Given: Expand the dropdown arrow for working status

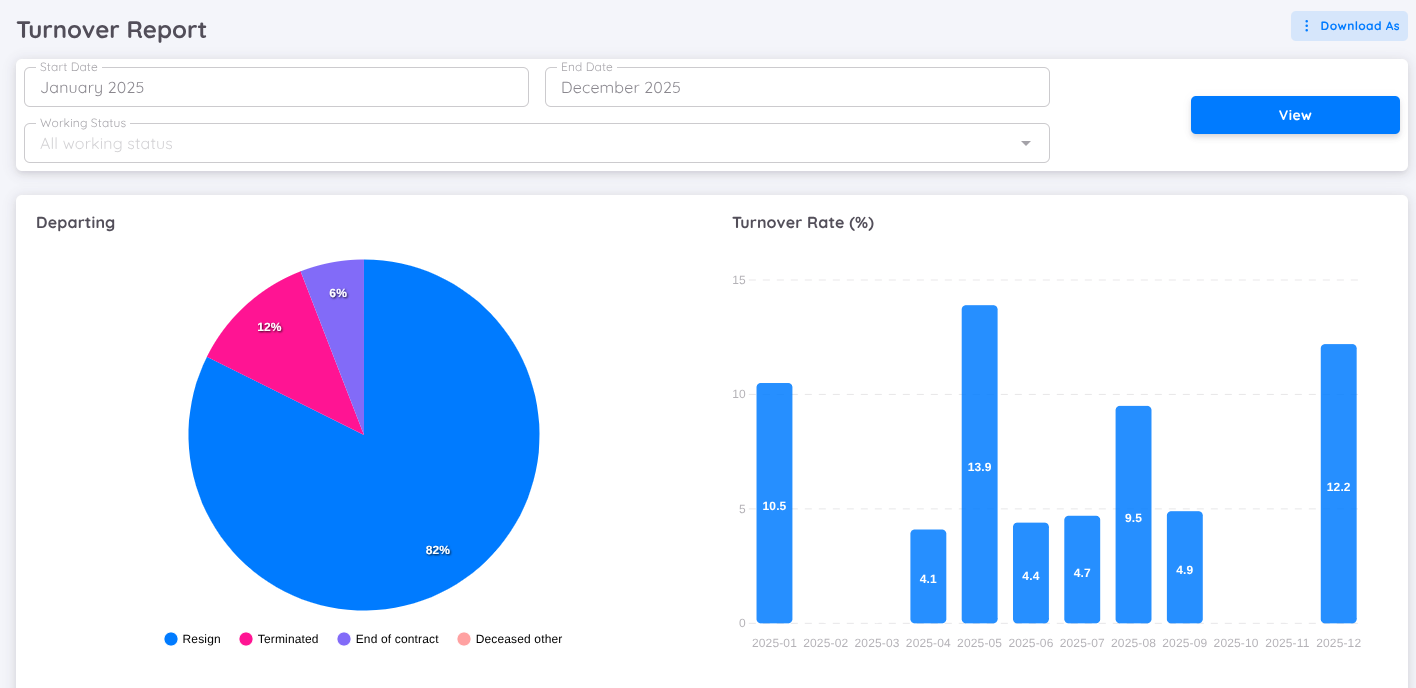Looking at the screenshot, I should [x=1025, y=143].
